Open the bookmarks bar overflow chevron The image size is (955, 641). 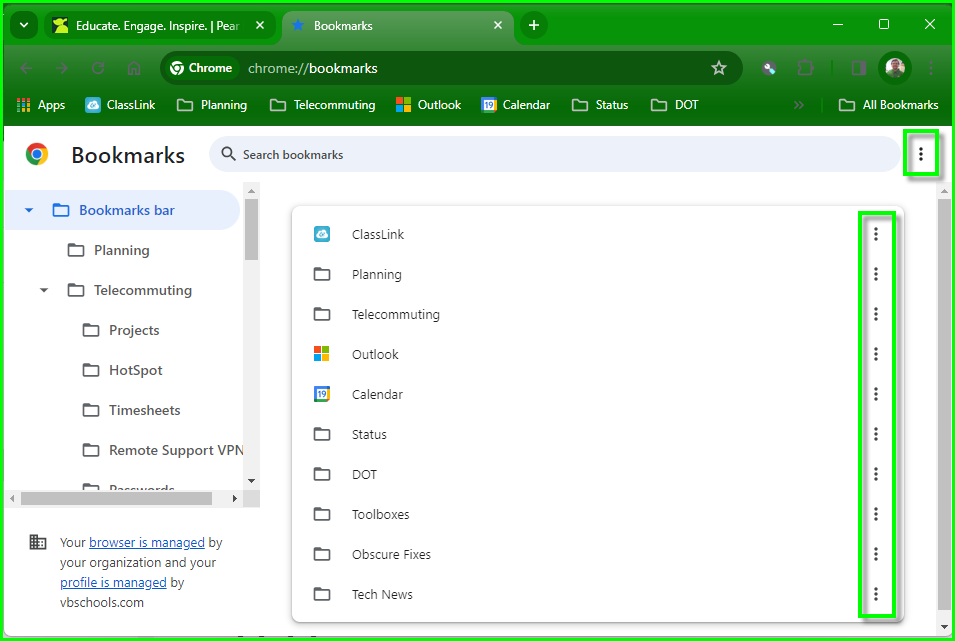pos(799,104)
